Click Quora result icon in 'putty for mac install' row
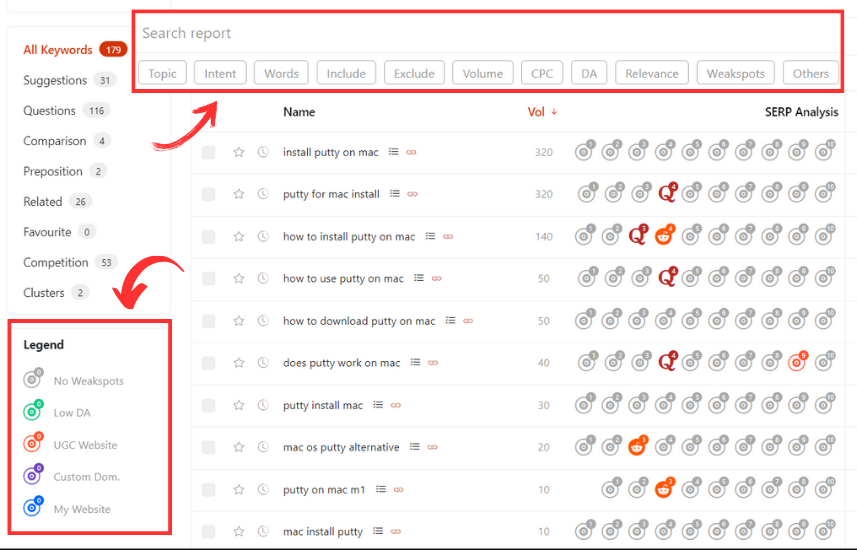 click(667, 192)
